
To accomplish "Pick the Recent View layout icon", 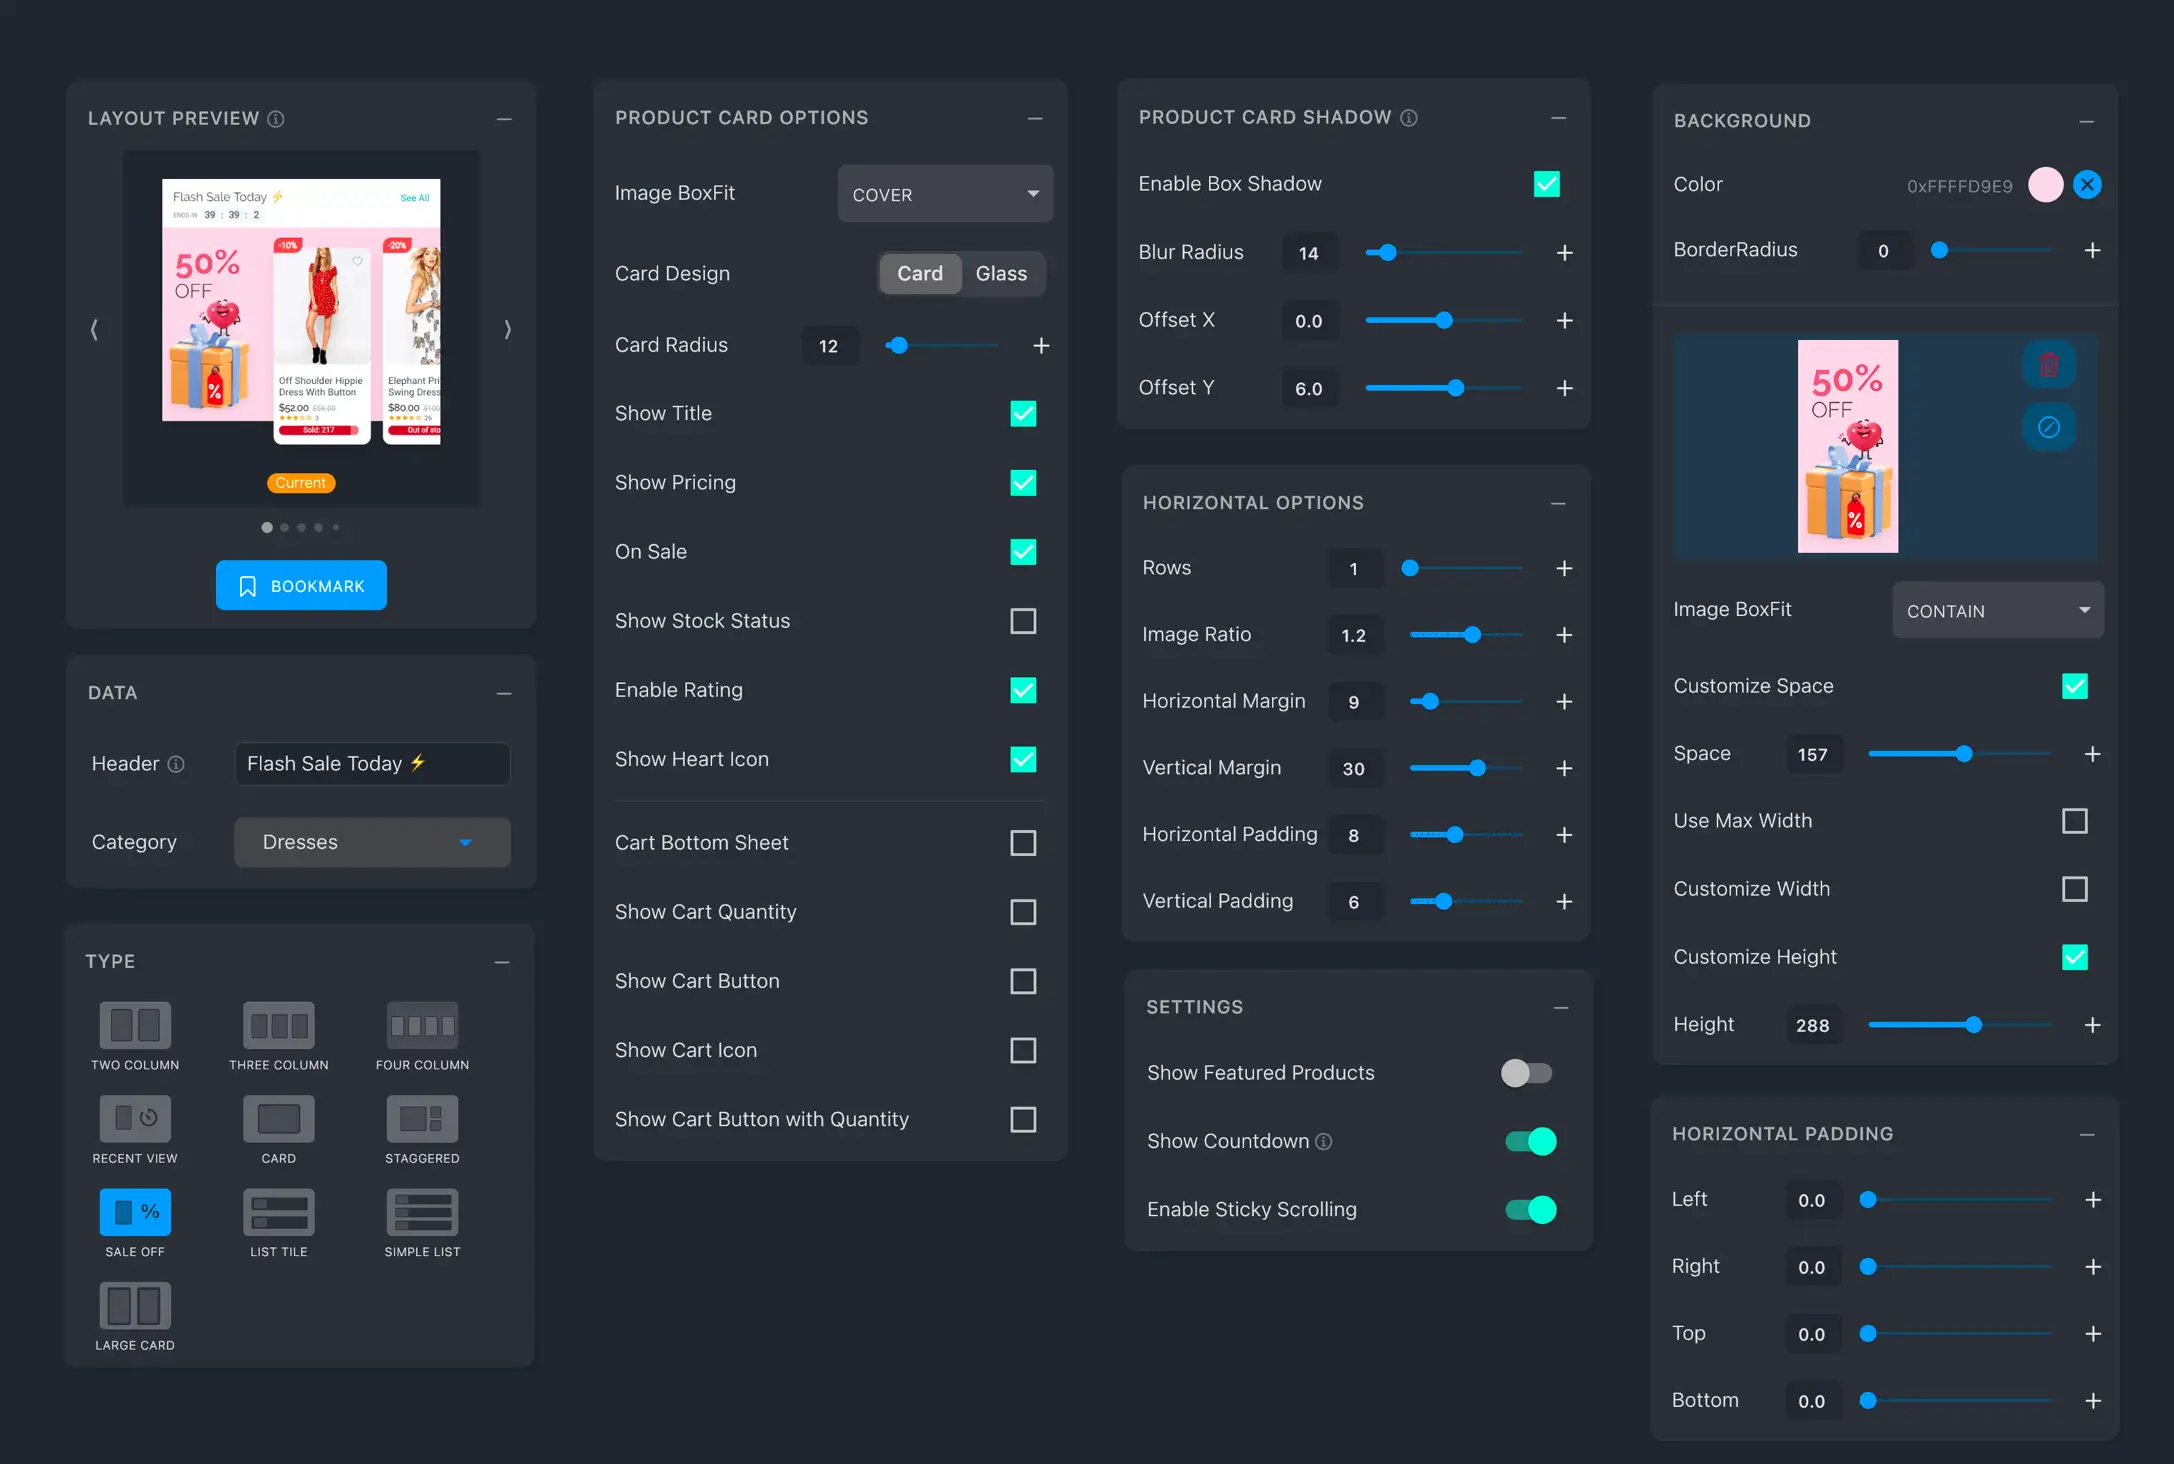I will click(135, 1118).
